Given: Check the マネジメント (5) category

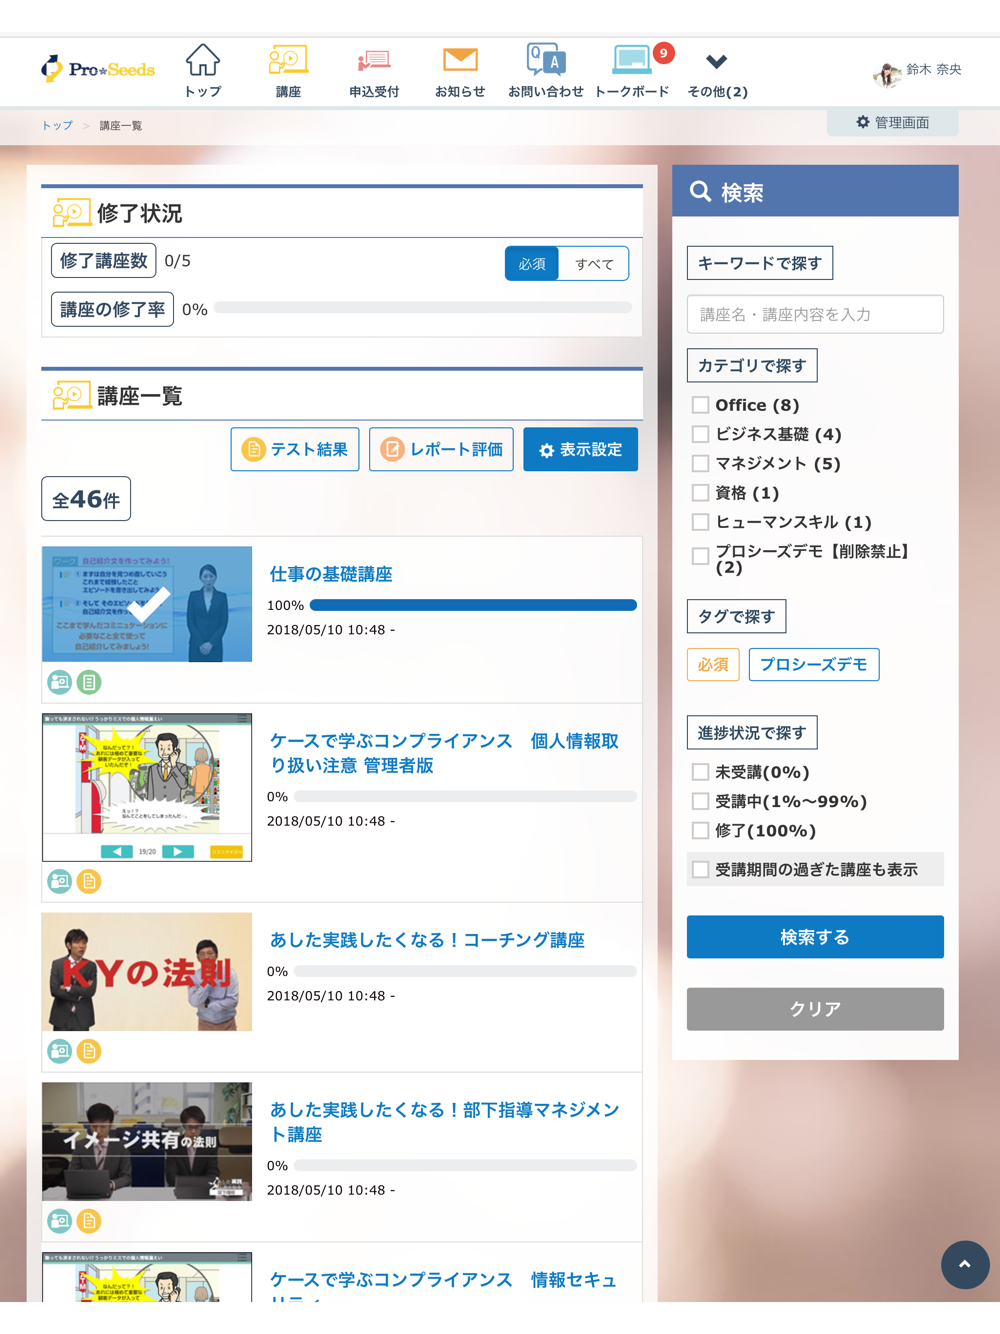Looking at the screenshot, I should pos(701,463).
